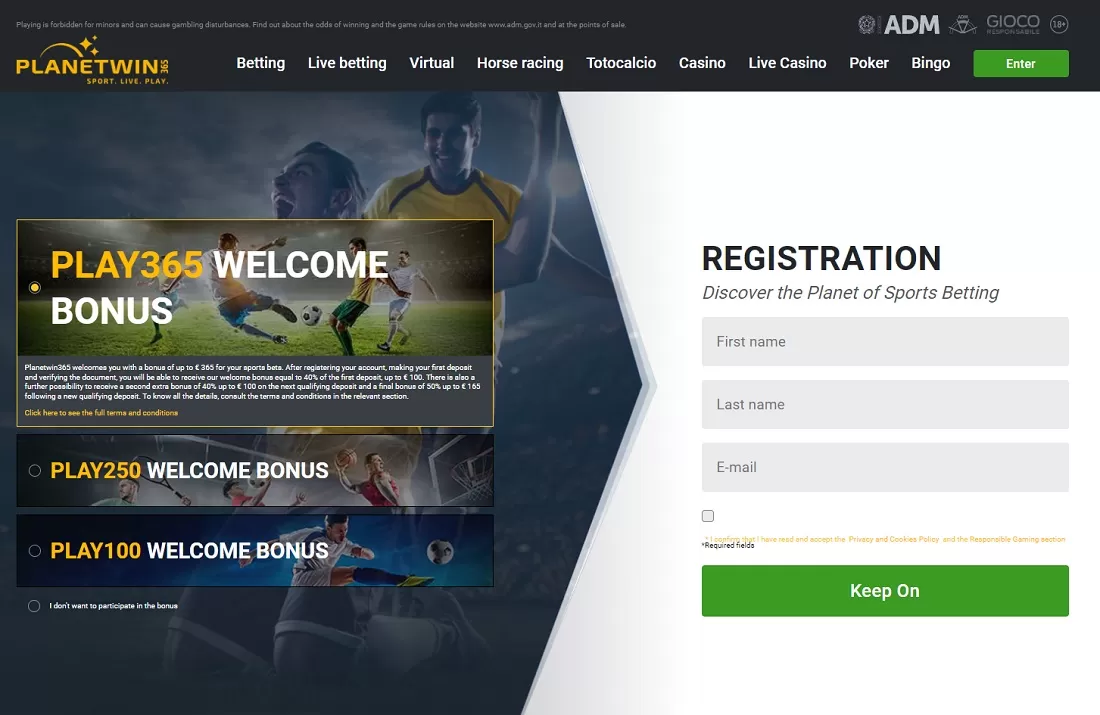Screen dimensions: 1100x715
Task: Select the PLAY250 welcome bonus option
Action: pyautogui.click(x=34, y=471)
